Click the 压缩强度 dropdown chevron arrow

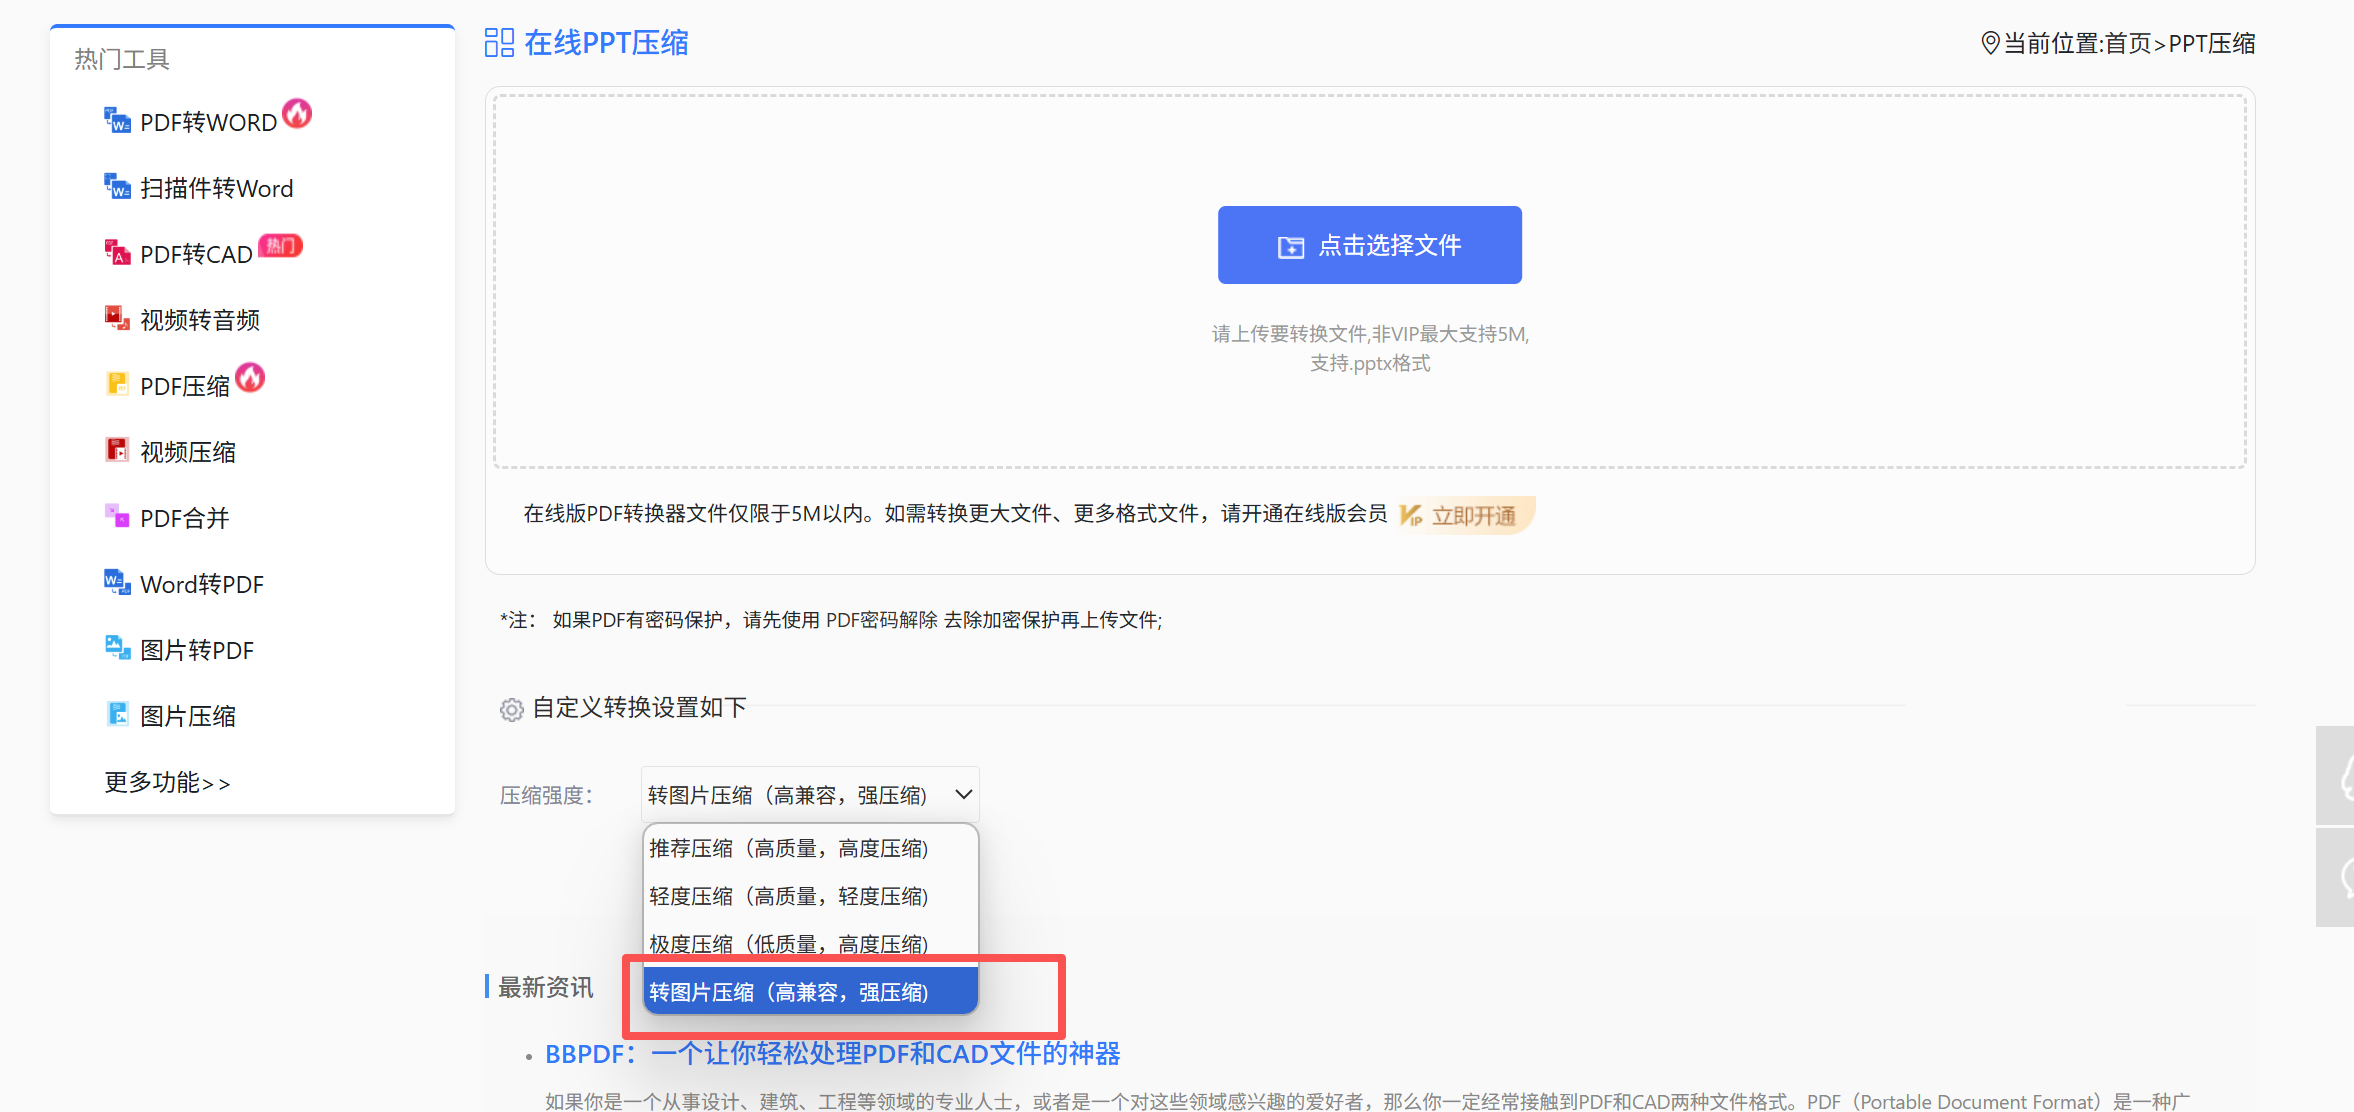click(963, 795)
